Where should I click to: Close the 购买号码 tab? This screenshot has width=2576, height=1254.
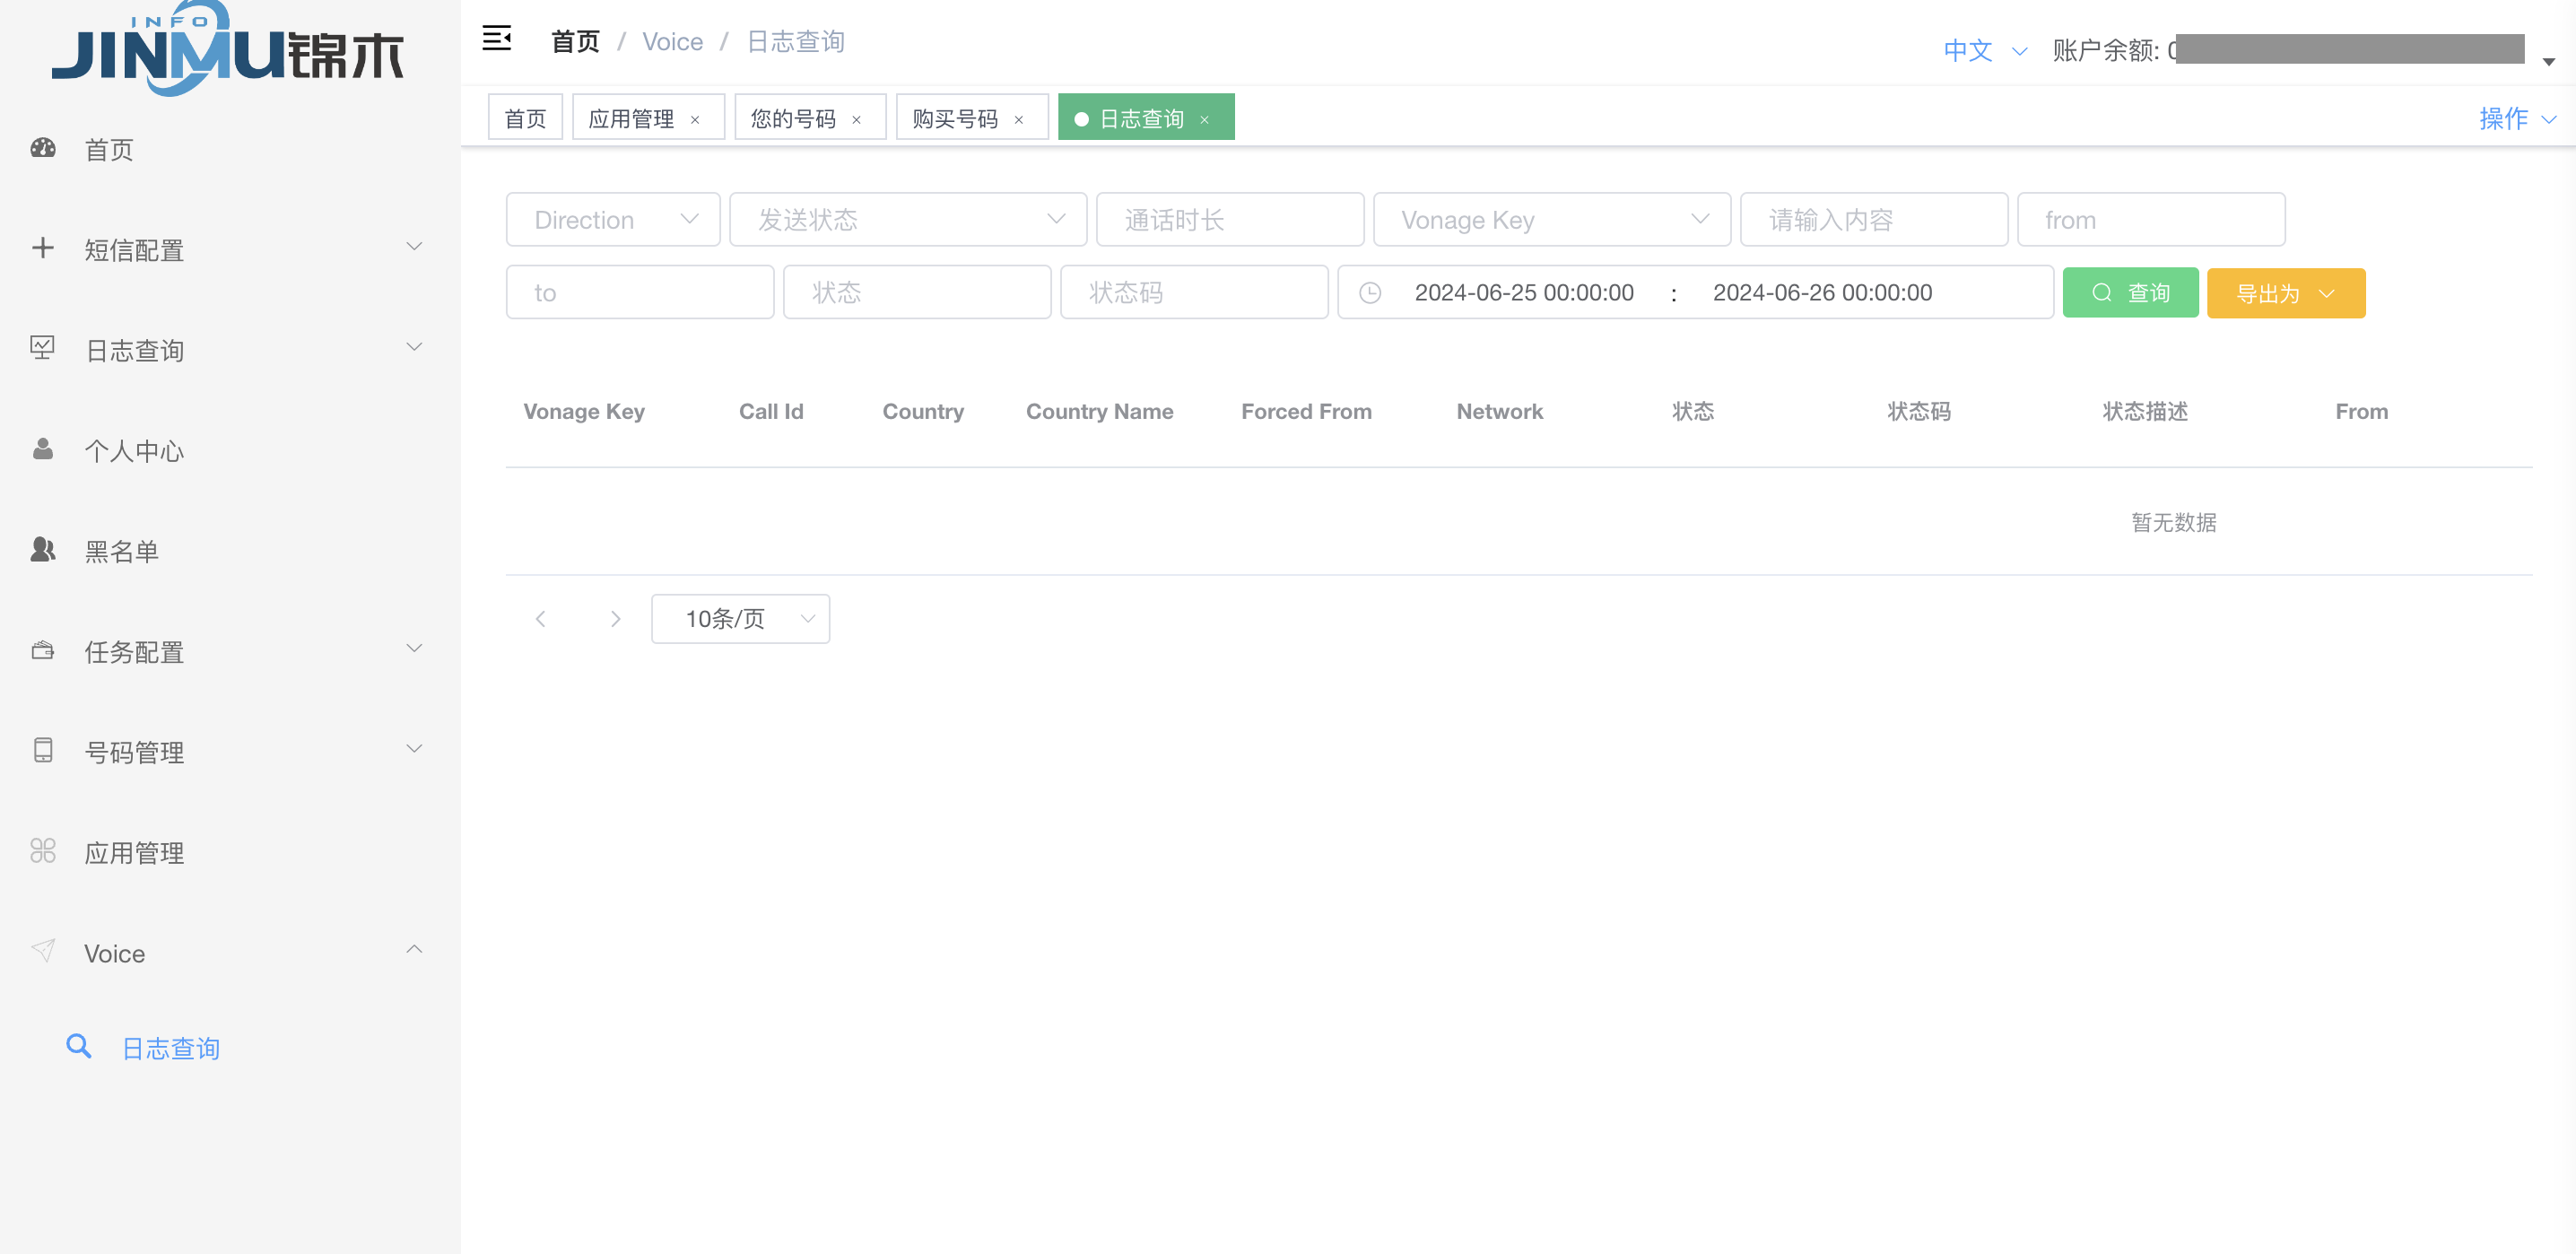pos(1019,120)
